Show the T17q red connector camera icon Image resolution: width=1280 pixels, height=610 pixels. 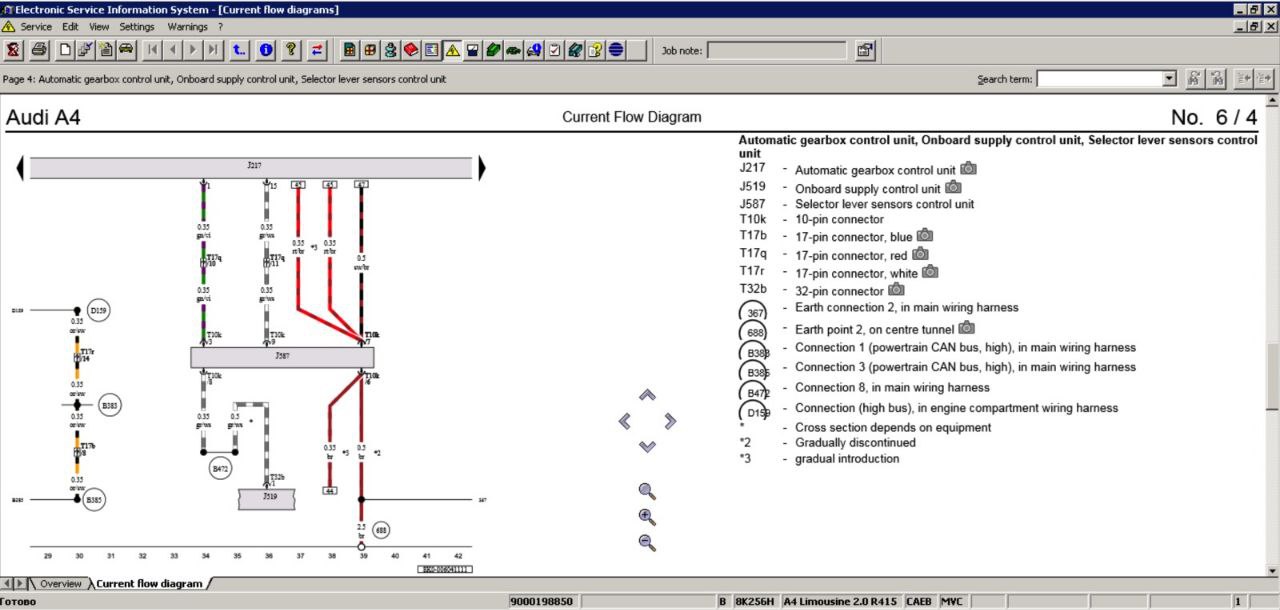[920, 254]
